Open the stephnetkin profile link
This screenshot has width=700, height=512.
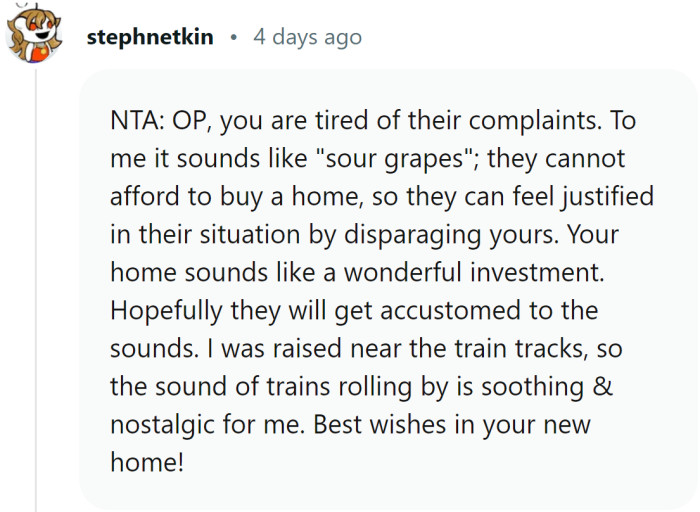(x=150, y=38)
